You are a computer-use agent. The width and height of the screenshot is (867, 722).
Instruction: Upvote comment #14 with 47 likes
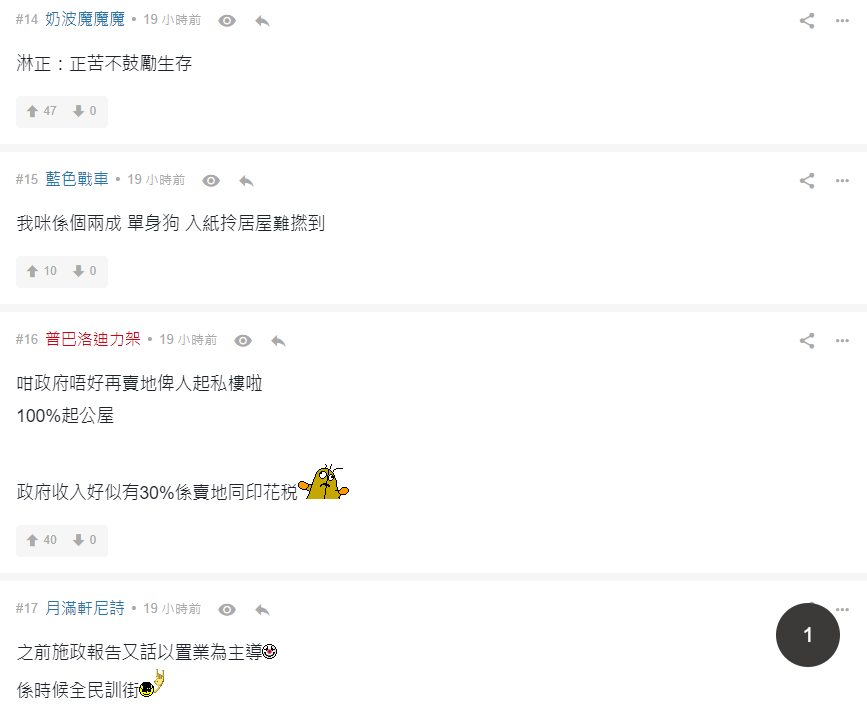pyautogui.click(x=32, y=111)
